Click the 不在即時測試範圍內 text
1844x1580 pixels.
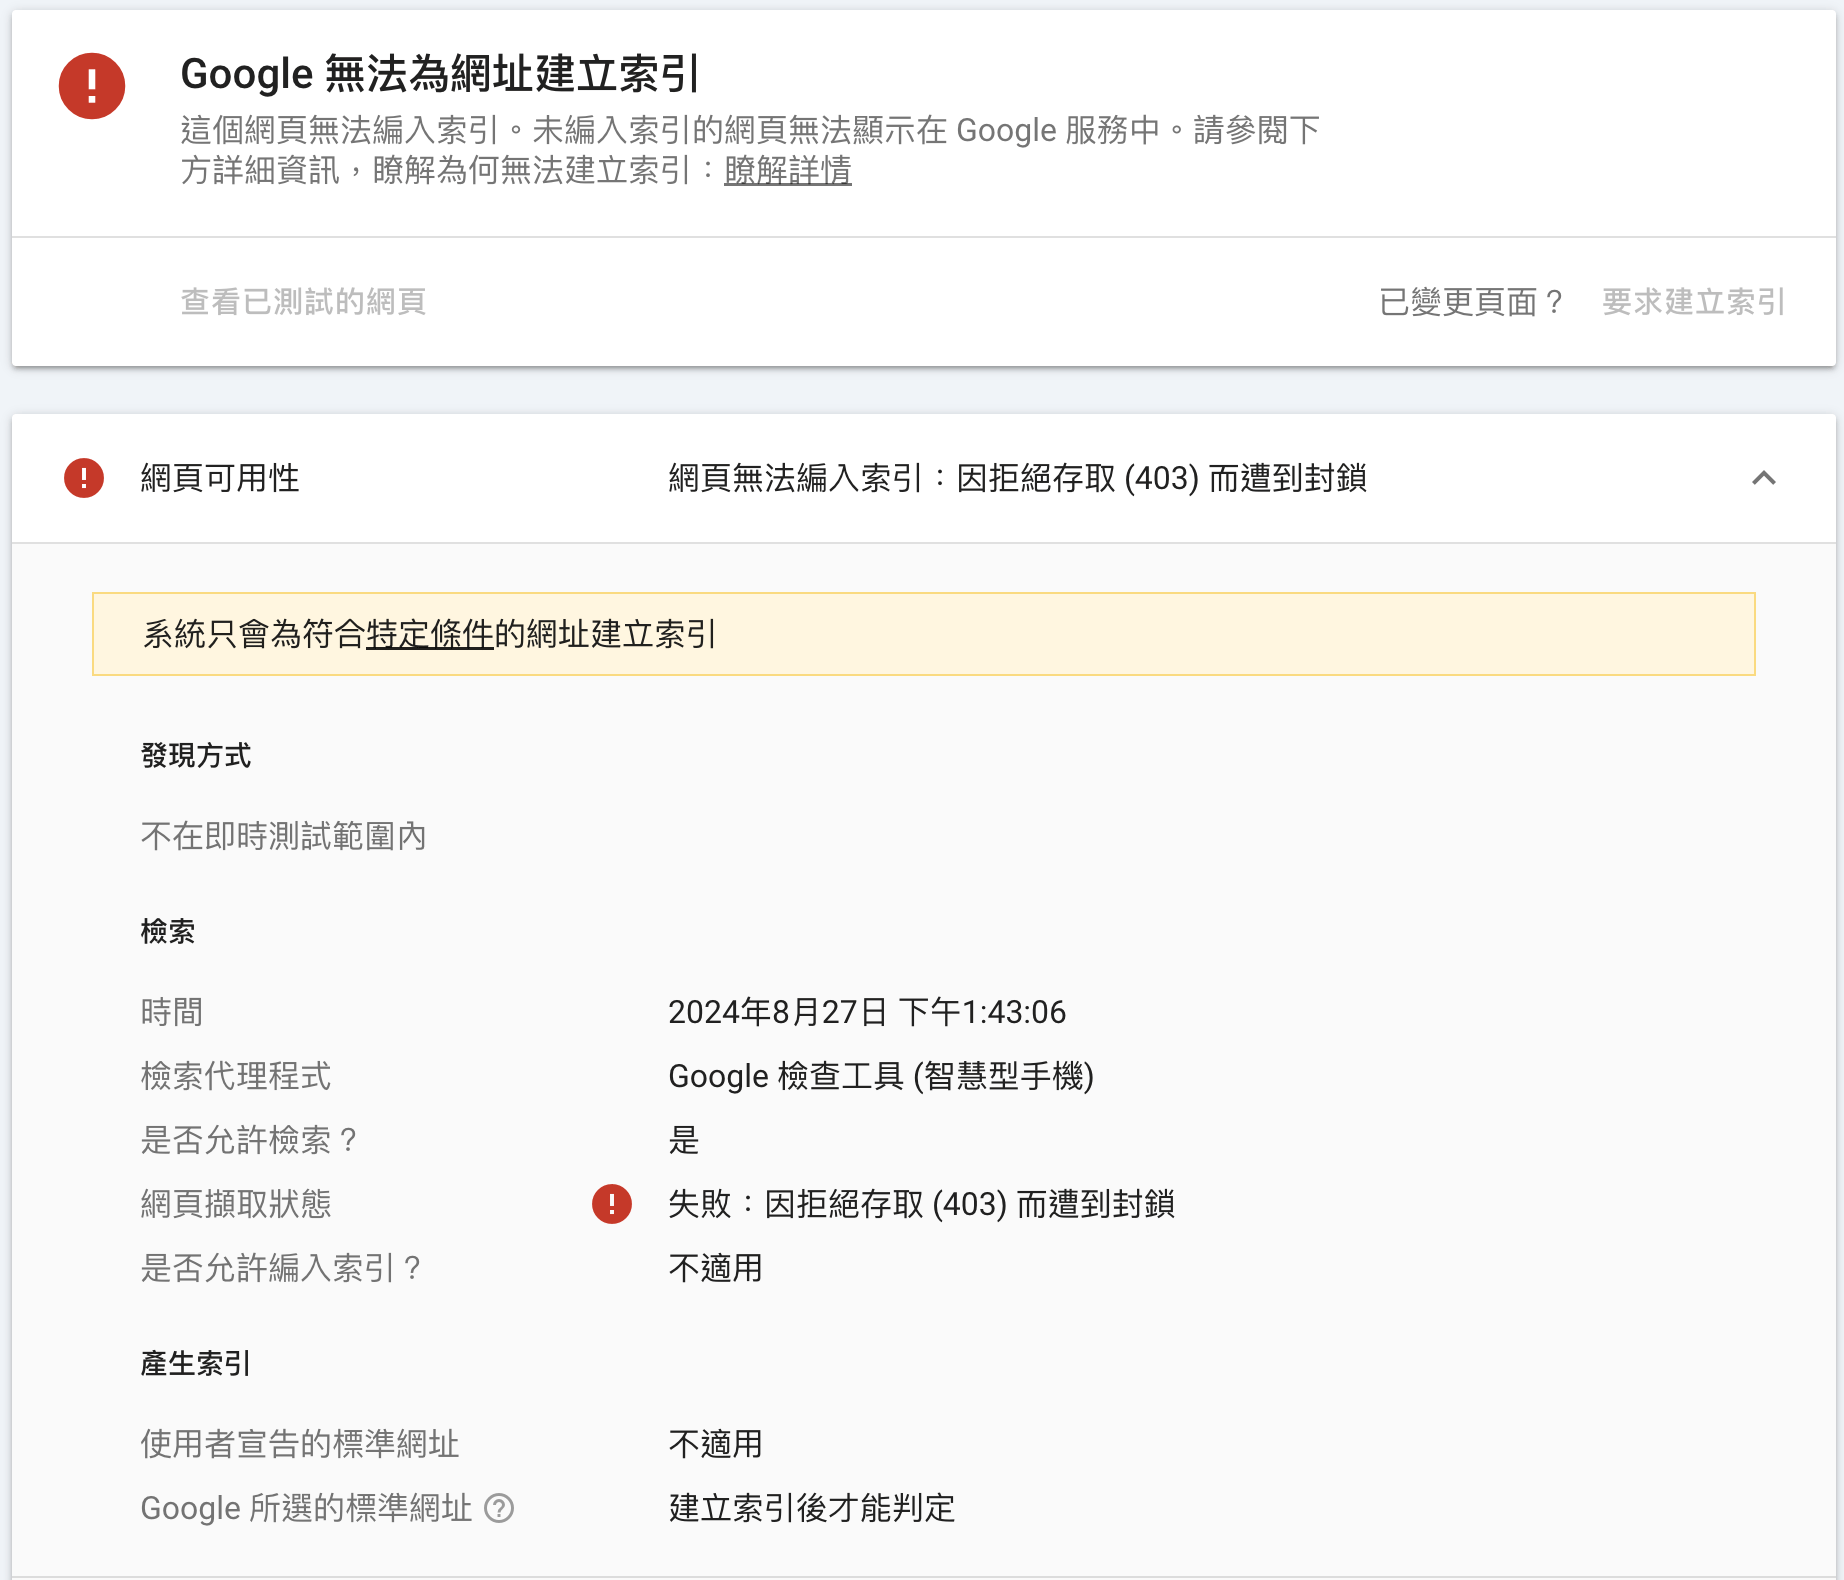tap(284, 836)
